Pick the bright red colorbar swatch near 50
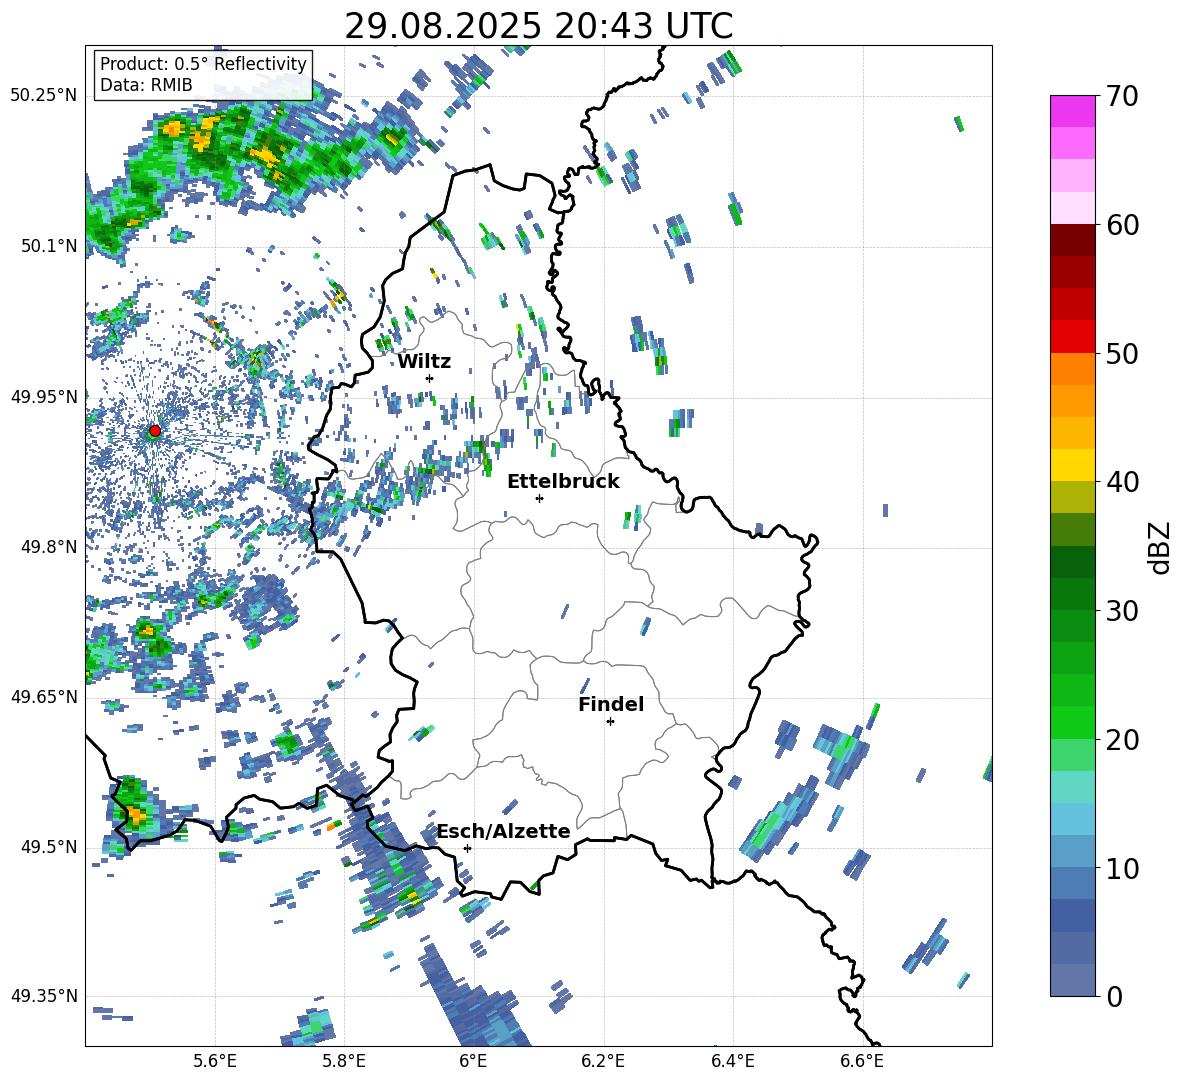 click(x=1072, y=337)
